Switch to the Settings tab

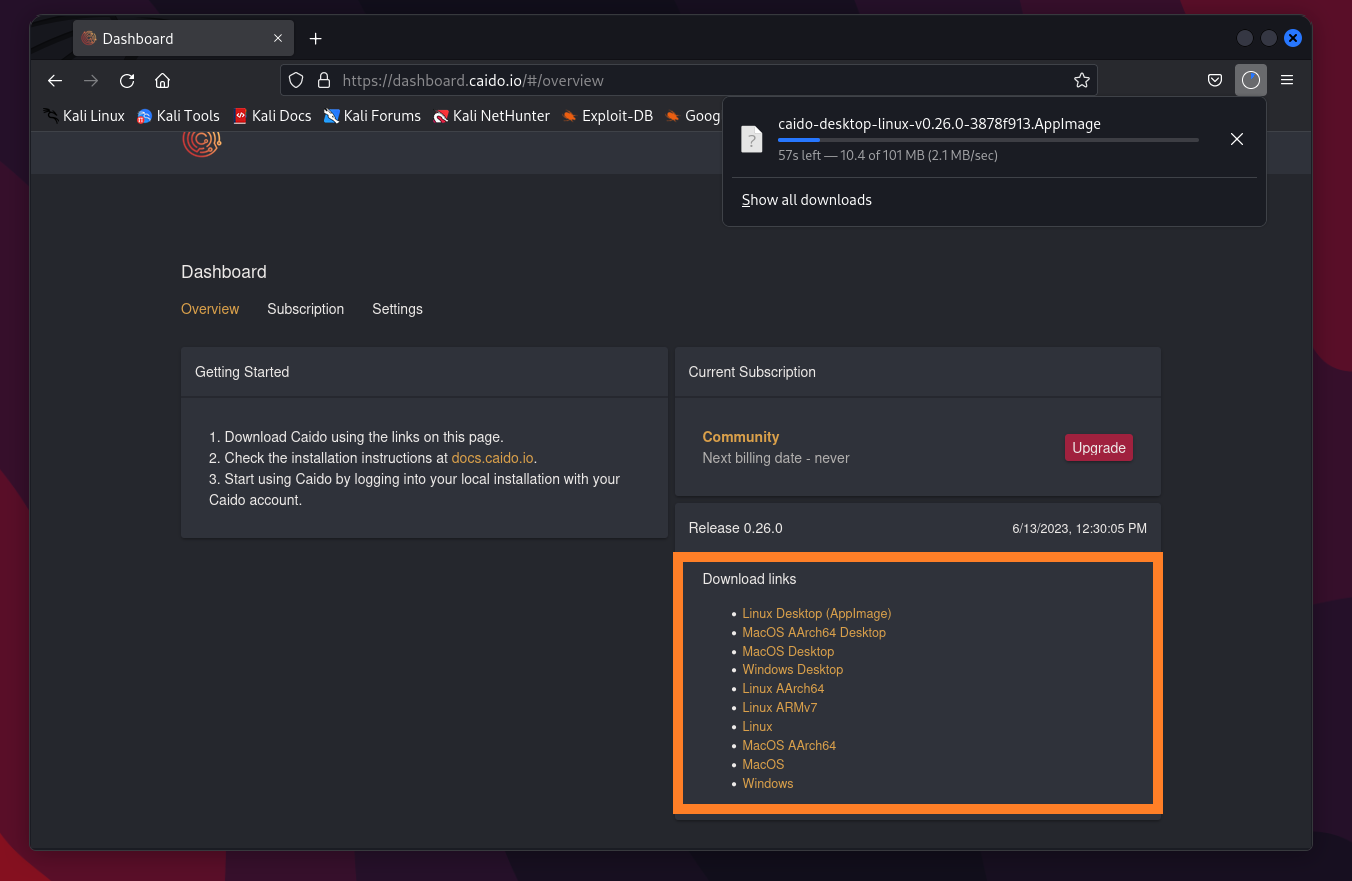click(x=397, y=309)
